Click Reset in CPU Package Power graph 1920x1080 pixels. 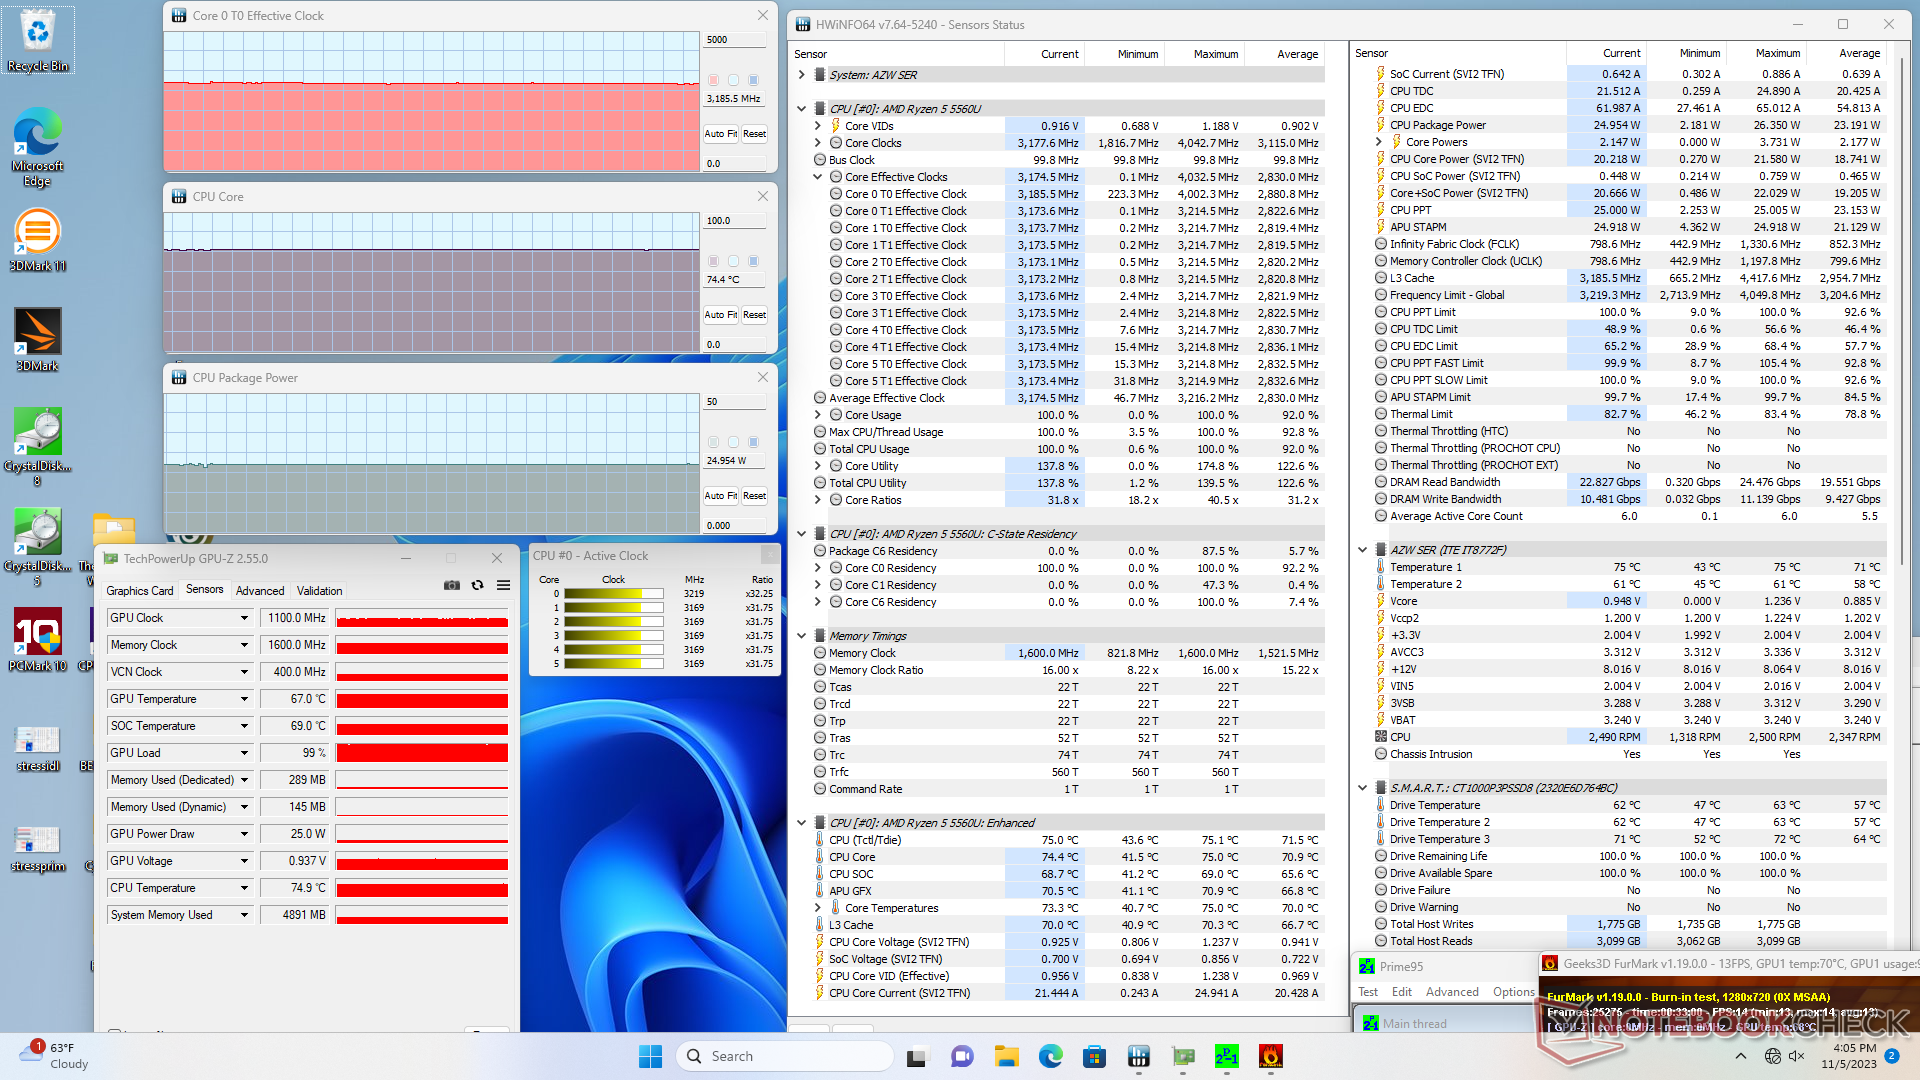(x=754, y=495)
